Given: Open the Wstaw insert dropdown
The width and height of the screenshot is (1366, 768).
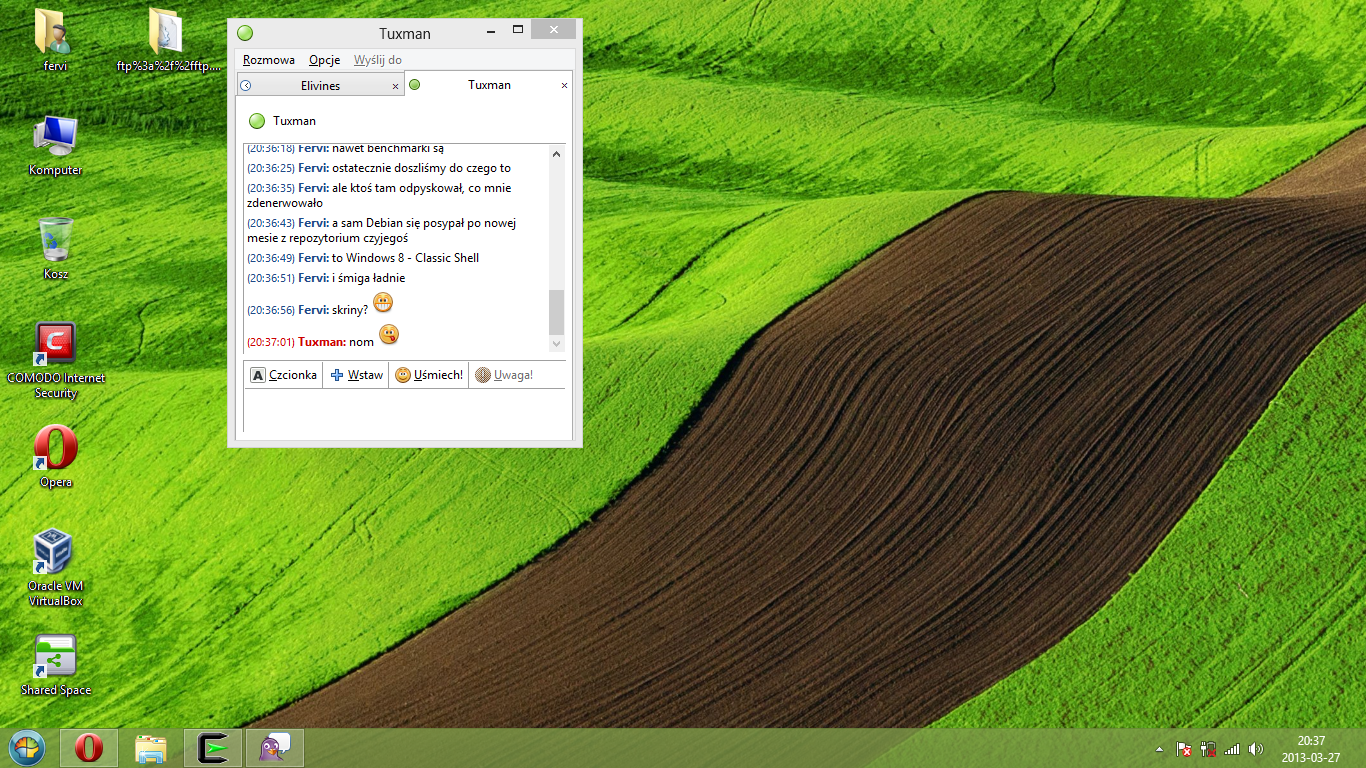Looking at the screenshot, I should pos(357,375).
